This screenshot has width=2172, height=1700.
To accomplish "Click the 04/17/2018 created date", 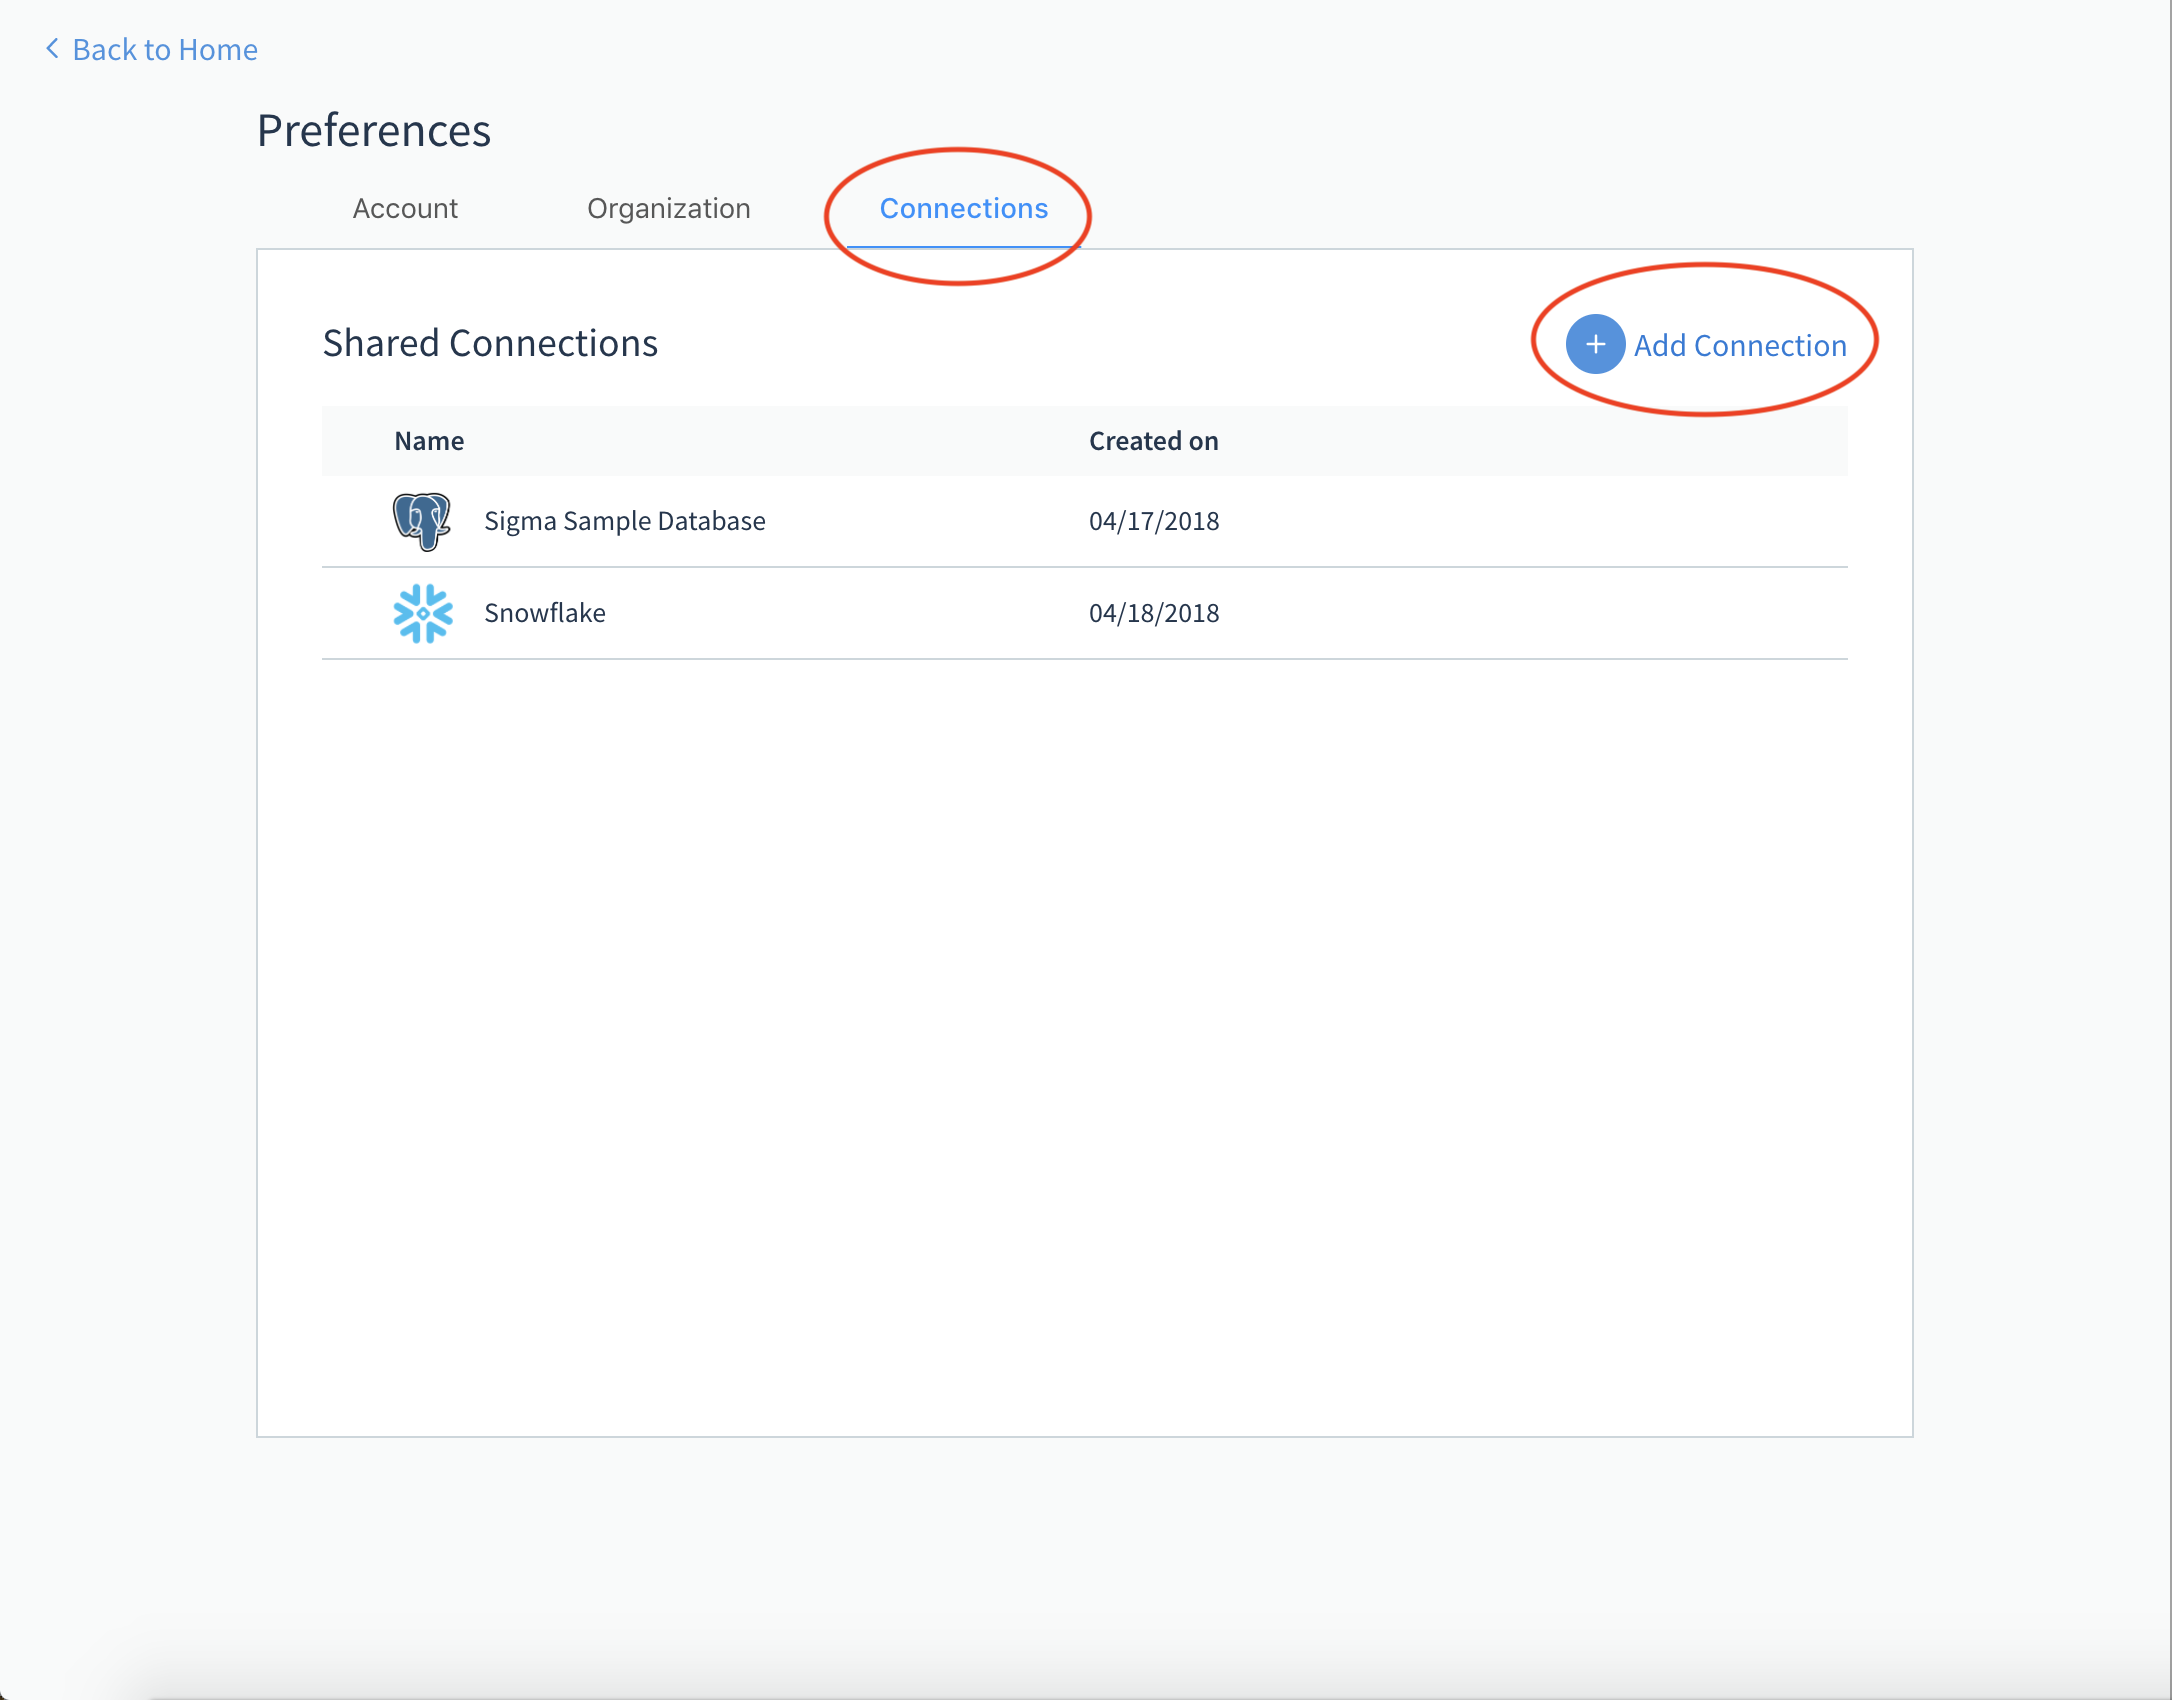I will click(x=1154, y=521).
